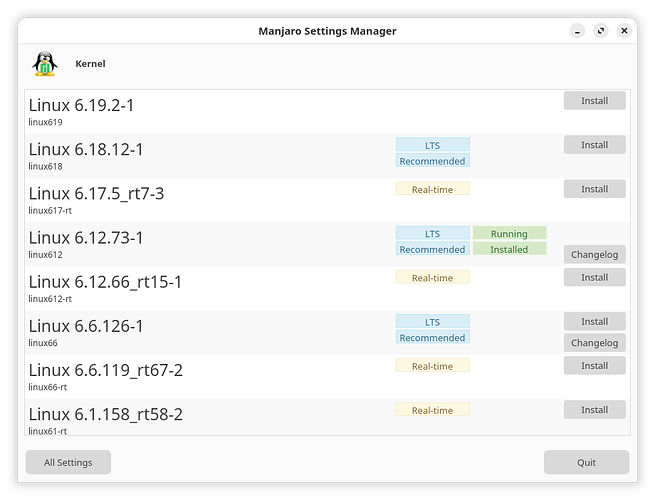Install Linux 6.12.66_rt15-1 kernel
This screenshot has width=655, height=500.
click(594, 277)
